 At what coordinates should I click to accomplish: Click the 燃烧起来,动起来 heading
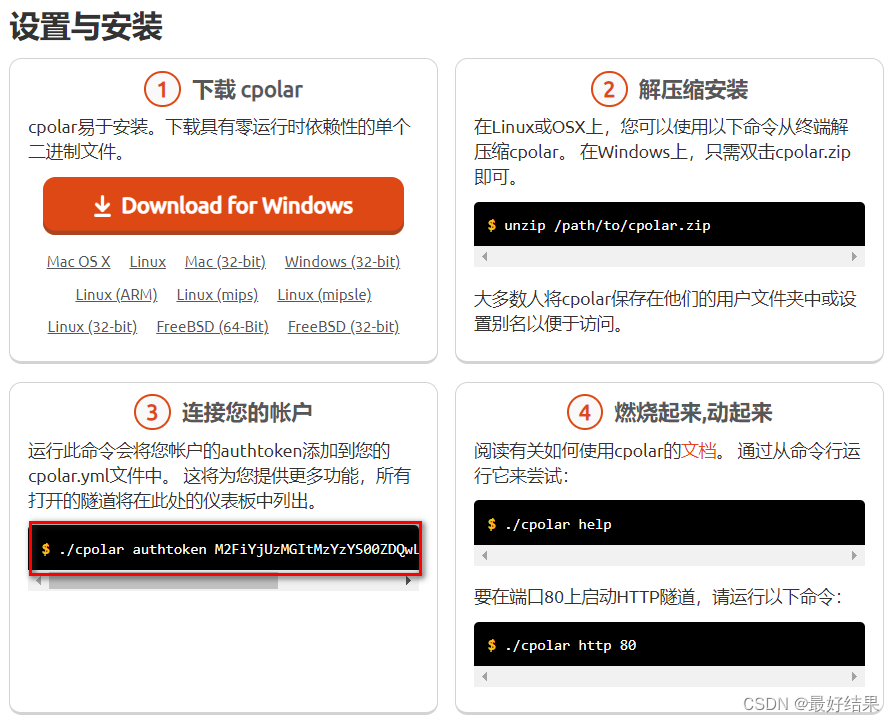coord(693,412)
